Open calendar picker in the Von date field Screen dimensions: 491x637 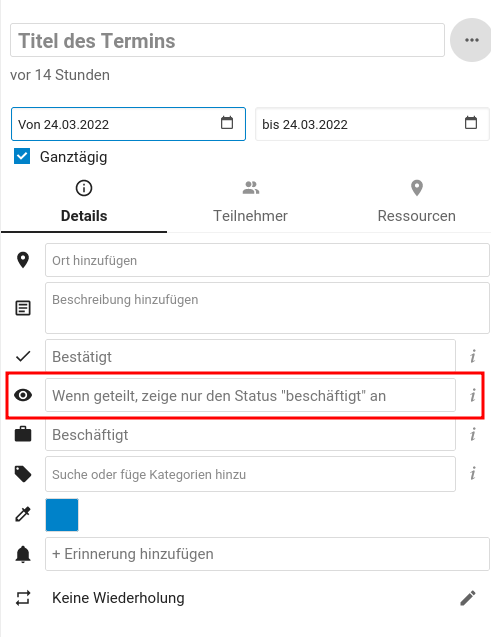[227, 122]
